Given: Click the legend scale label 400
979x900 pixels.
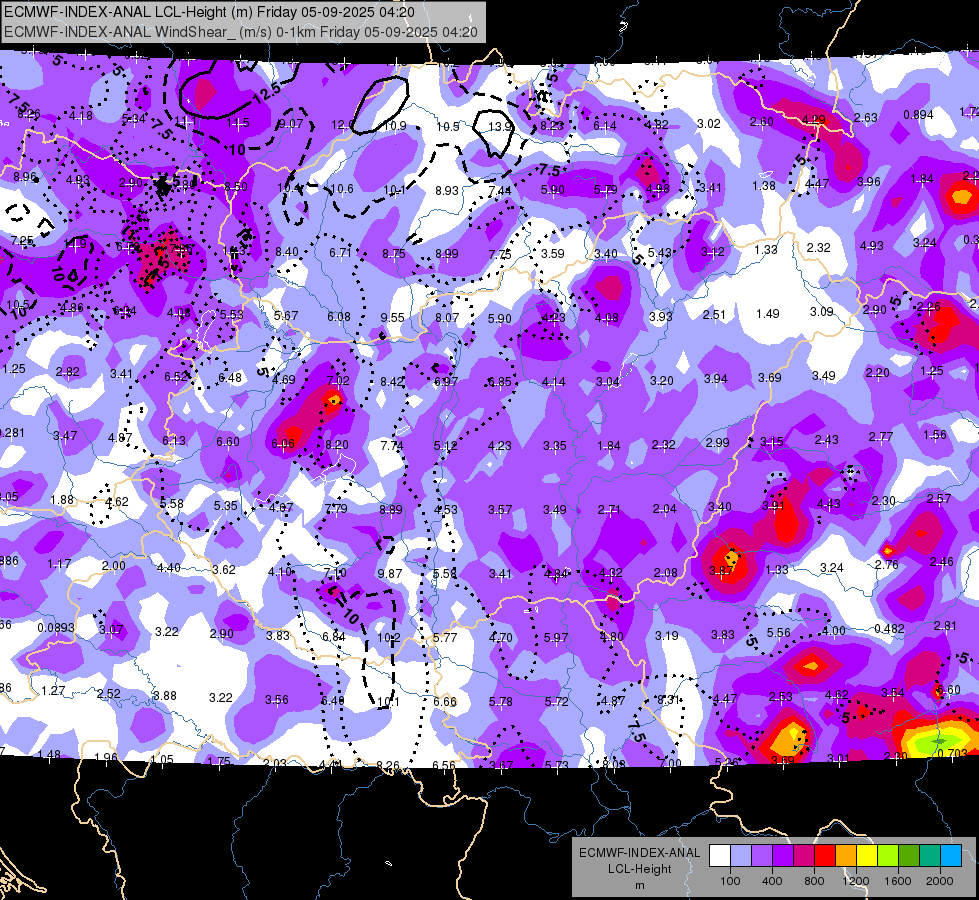Looking at the screenshot, I should click(x=772, y=881).
